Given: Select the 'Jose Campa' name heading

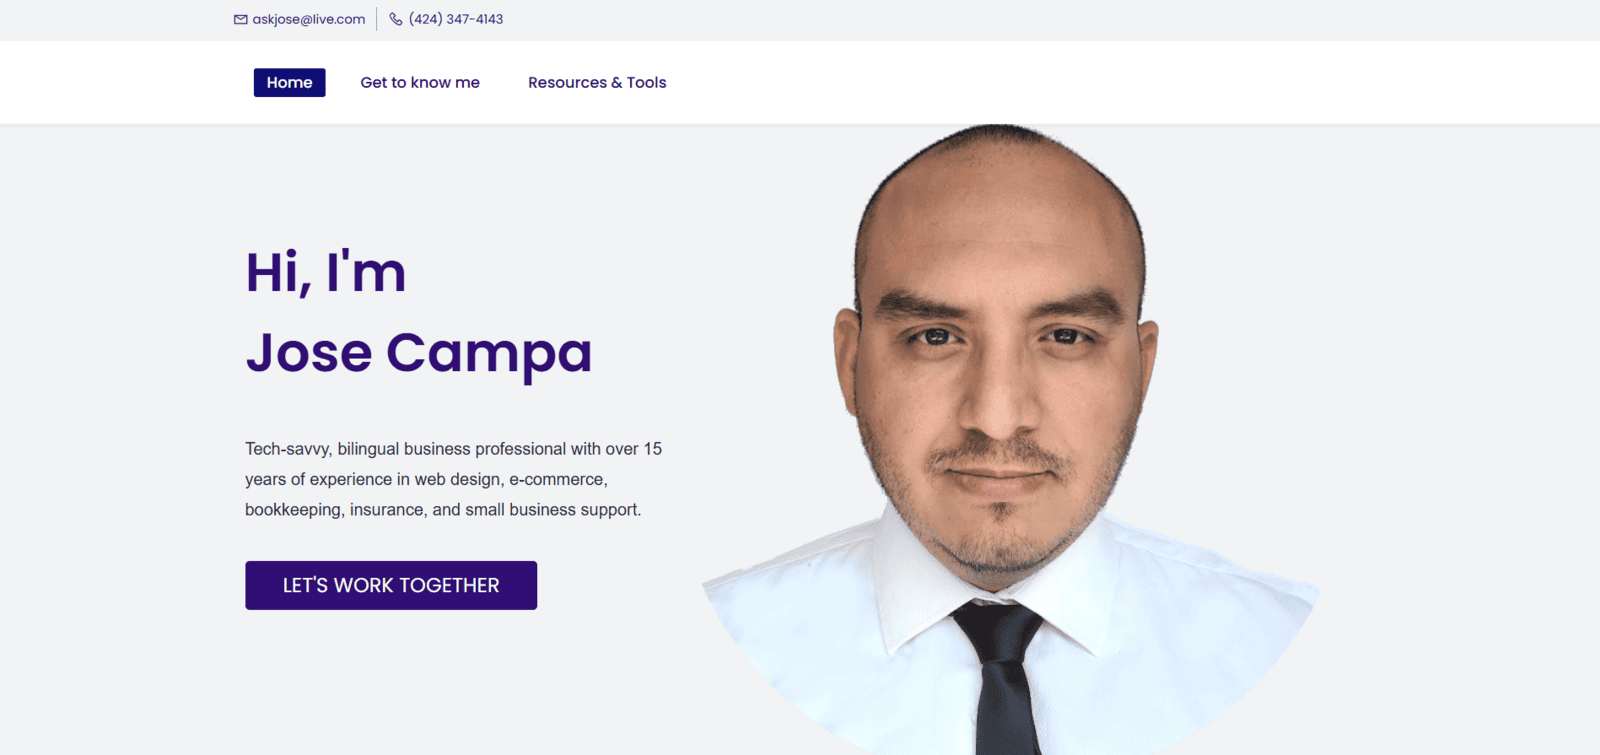Looking at the screenshot, I should (419, 353).
